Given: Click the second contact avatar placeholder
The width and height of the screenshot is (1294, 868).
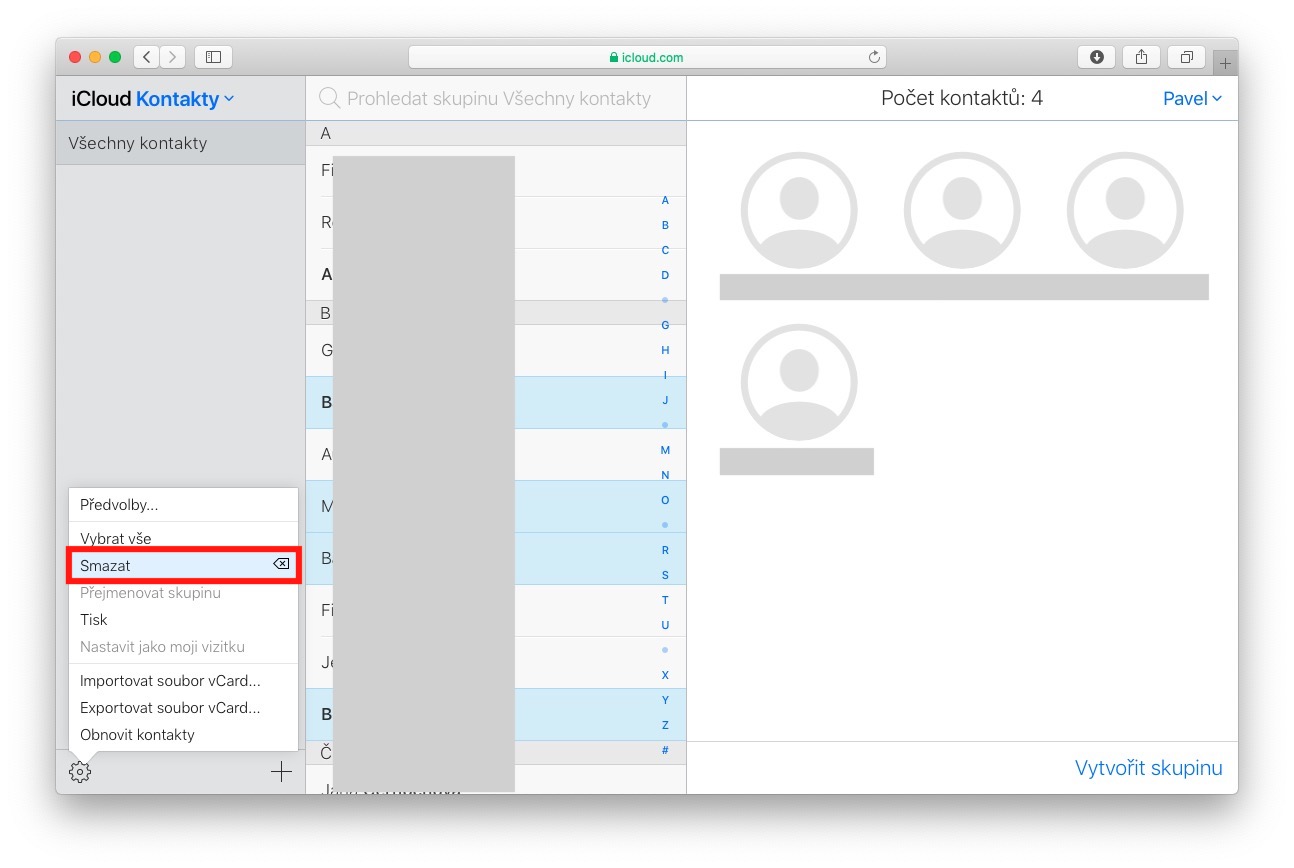Looking at the screenshot, I should [x=962, y=210].
